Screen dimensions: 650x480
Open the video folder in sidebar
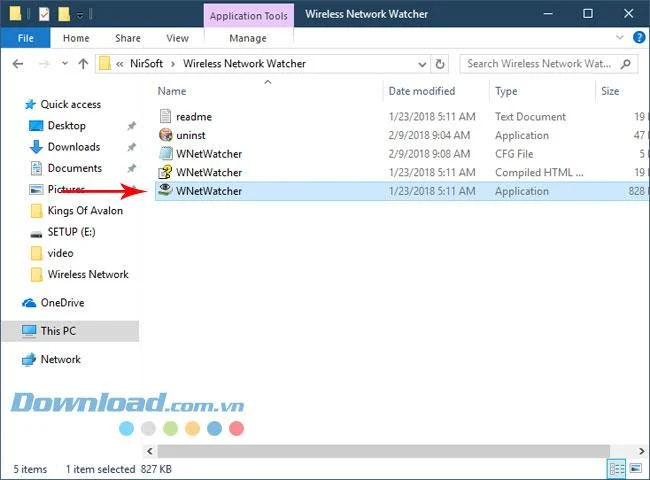[x=60, y=253]
